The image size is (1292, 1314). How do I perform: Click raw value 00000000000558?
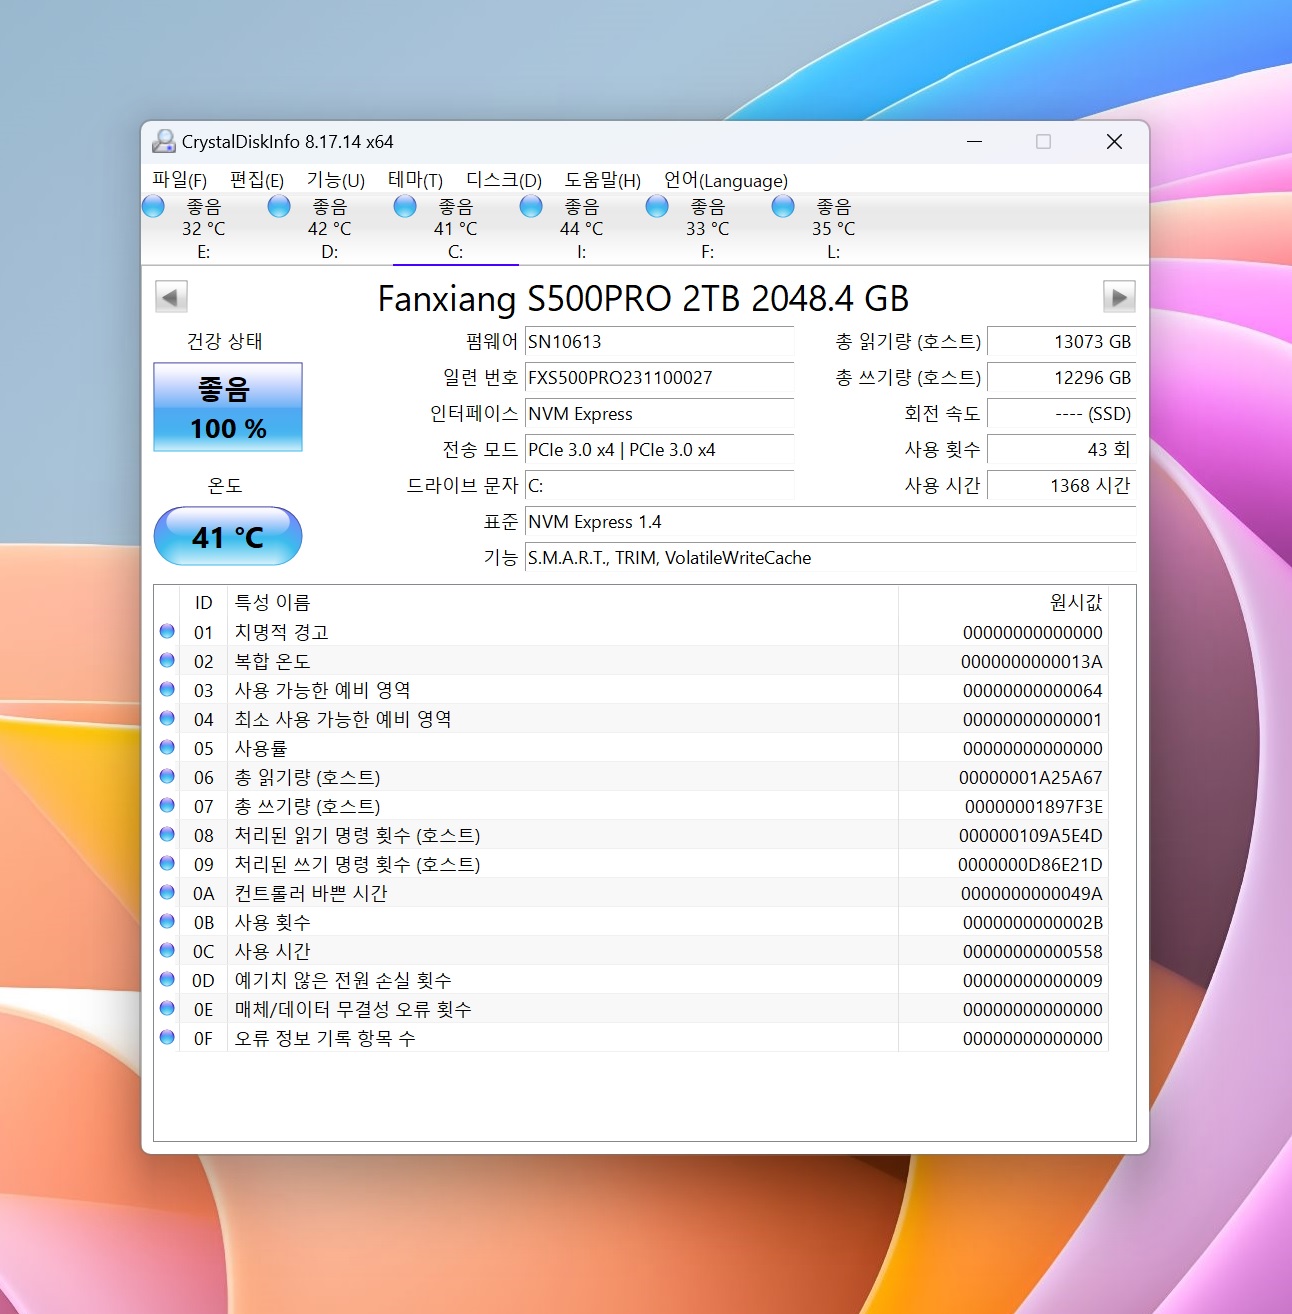click(1033, 952)
